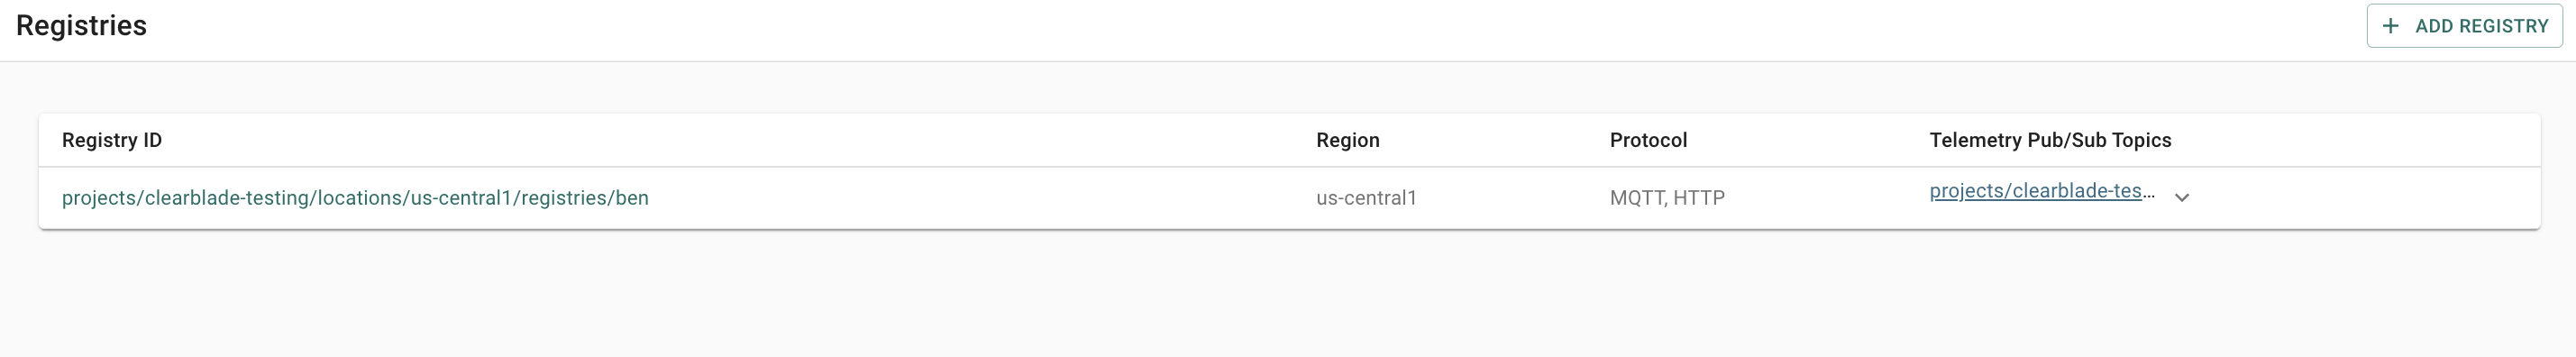Open the projects/clearblade-tes… Pub/Sub topic link

click(x=2042, y=191)
